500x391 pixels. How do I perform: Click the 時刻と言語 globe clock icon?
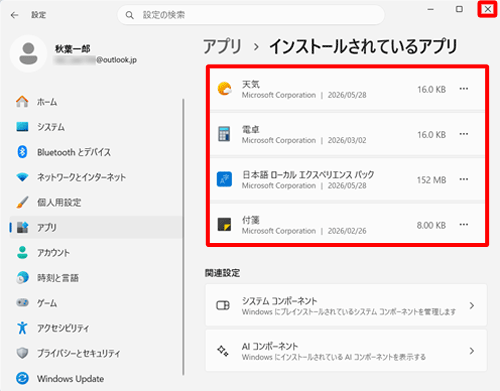point(22,277)
